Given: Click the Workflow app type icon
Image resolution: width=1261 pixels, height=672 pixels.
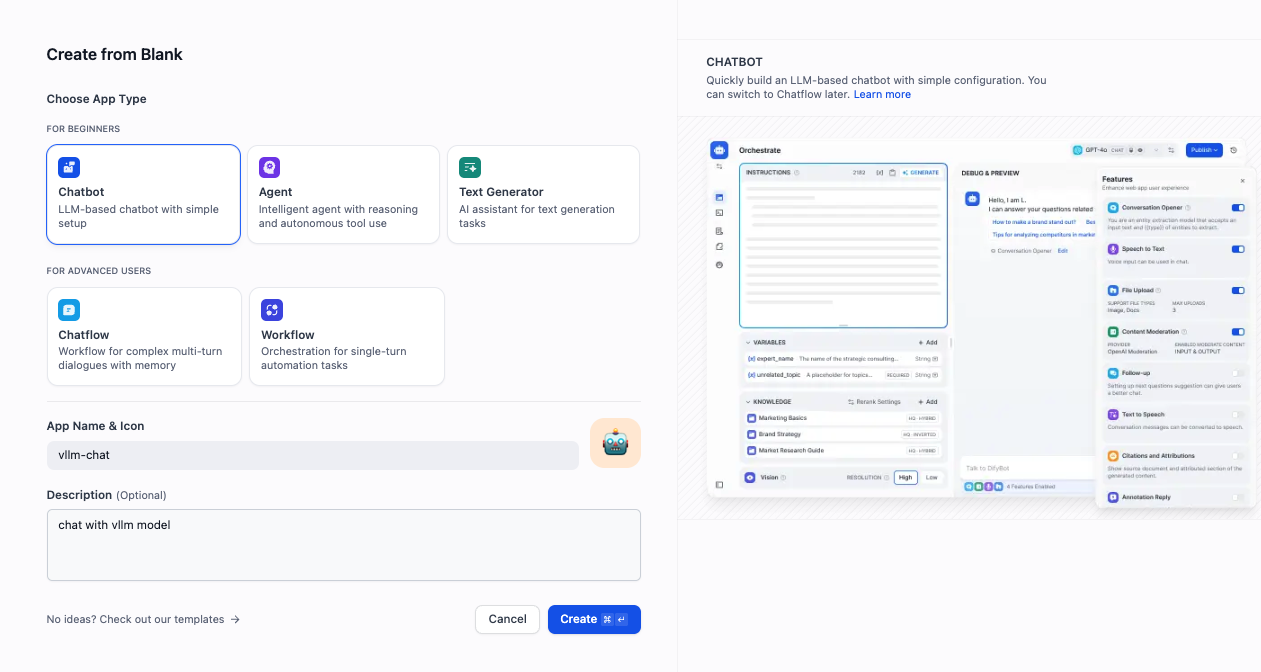Looking at the screenshot, I should pyautogui.click(x=270, y=310).
